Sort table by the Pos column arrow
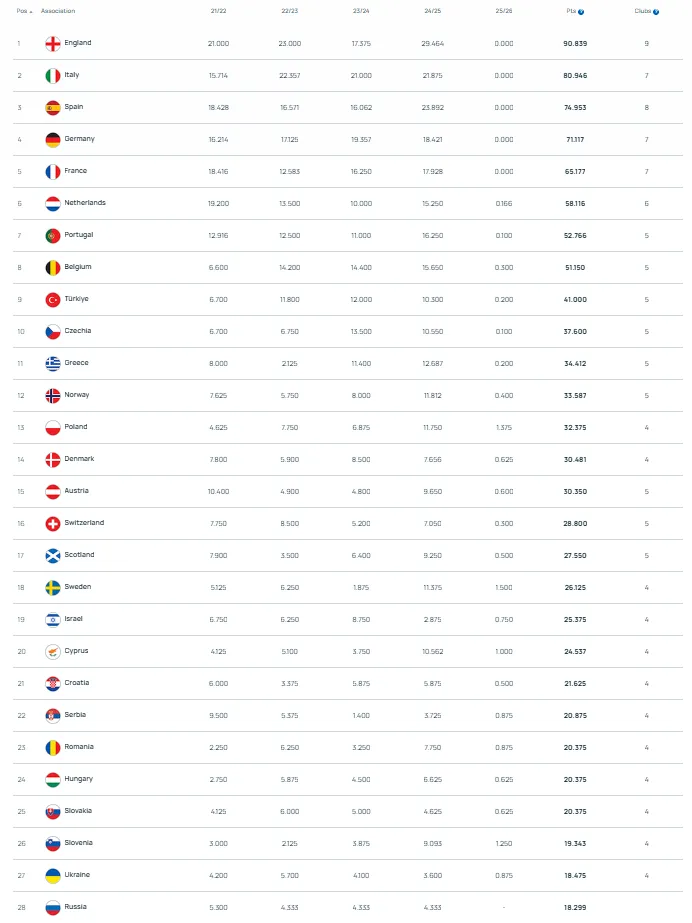692x923 pixels. pos(31,11)
